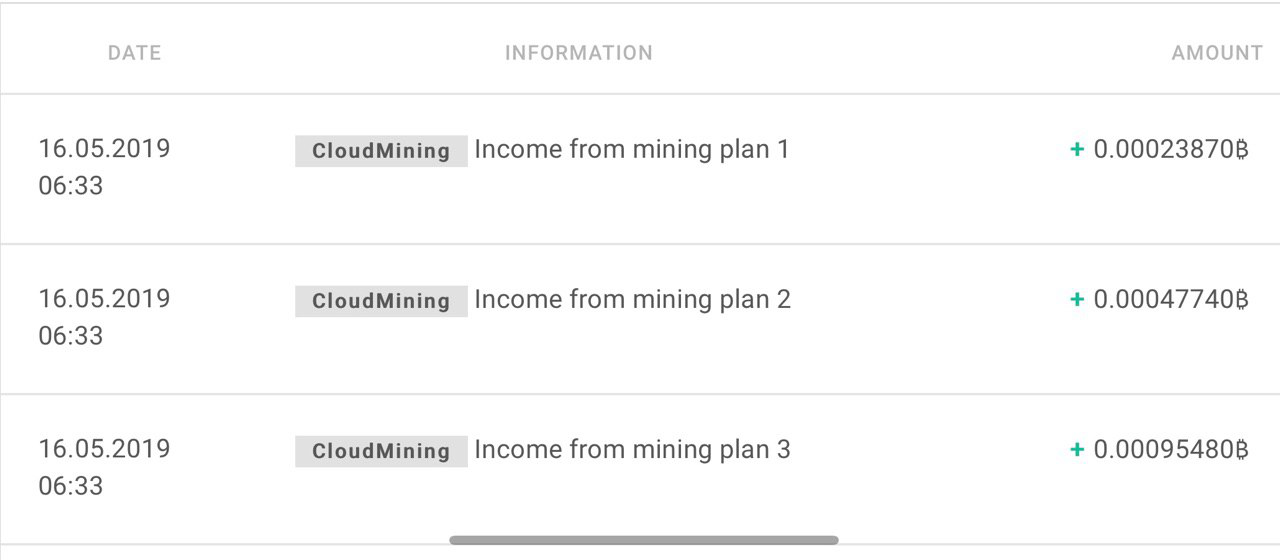
Task: Click the 16.05.2019 date in plan 1 row
Action: [x=104, y=149]
